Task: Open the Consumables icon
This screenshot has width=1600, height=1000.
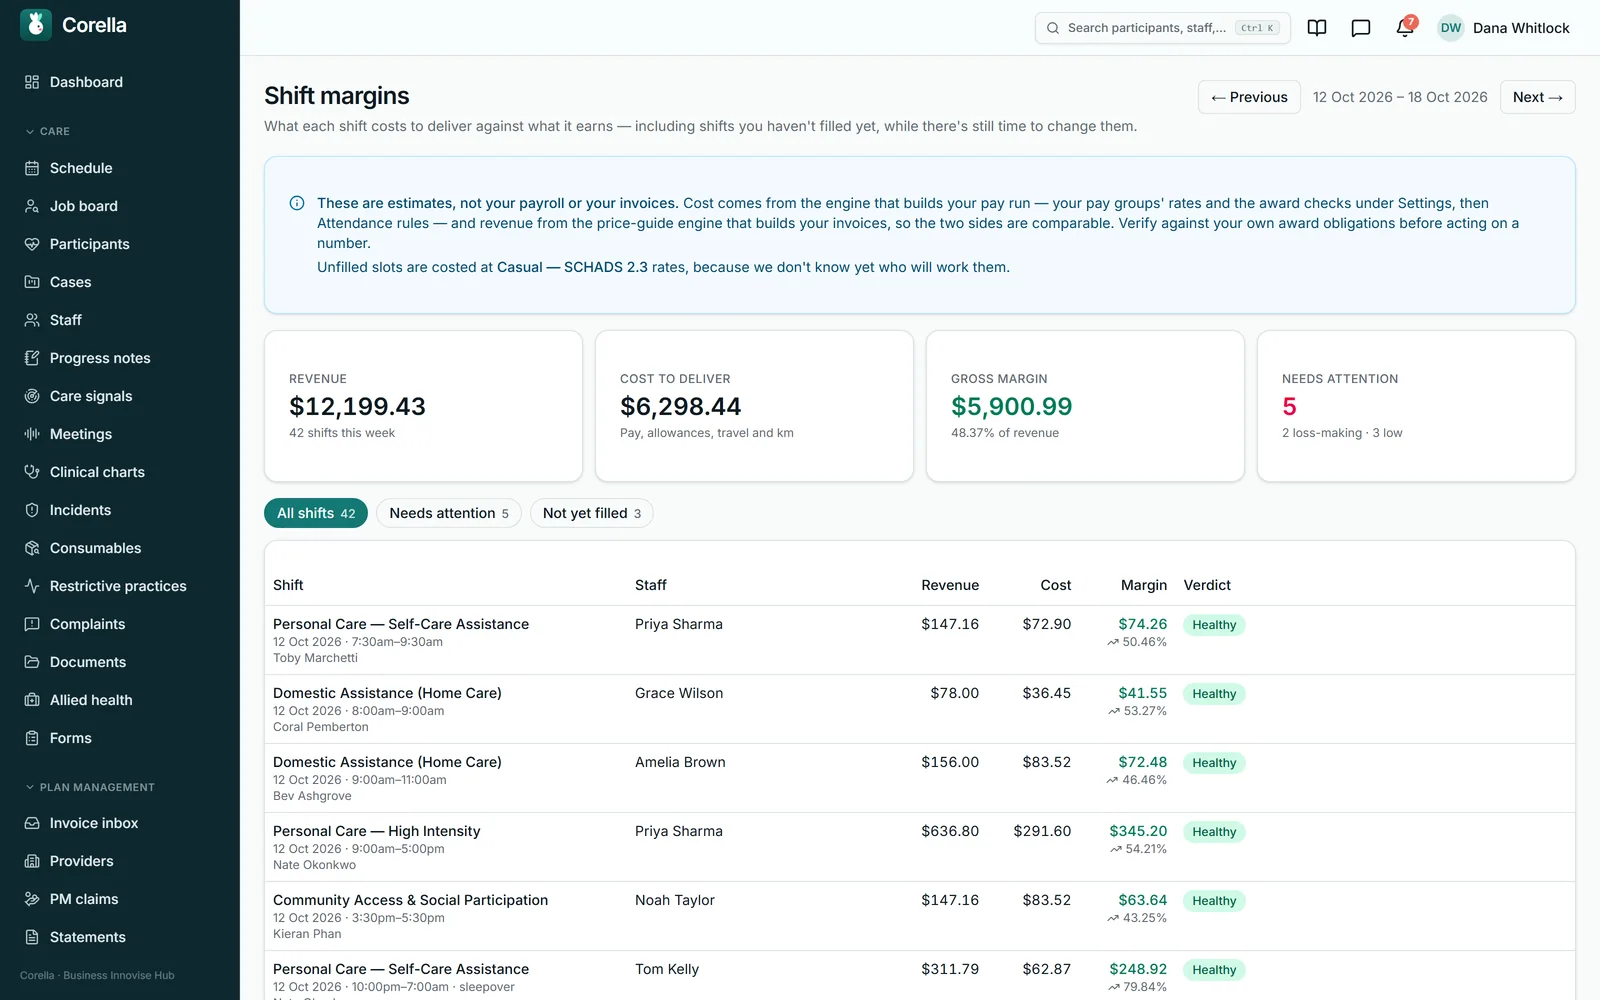Action: (32, 548)
